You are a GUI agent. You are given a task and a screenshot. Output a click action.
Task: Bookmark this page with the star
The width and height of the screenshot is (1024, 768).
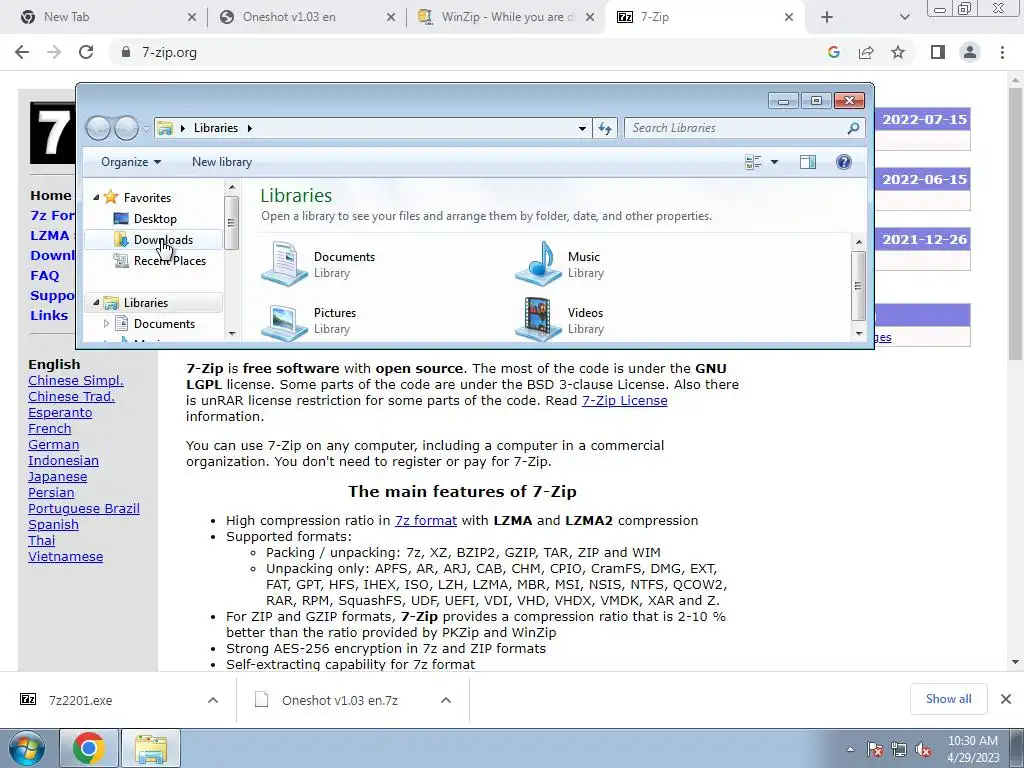pos(898,52)
